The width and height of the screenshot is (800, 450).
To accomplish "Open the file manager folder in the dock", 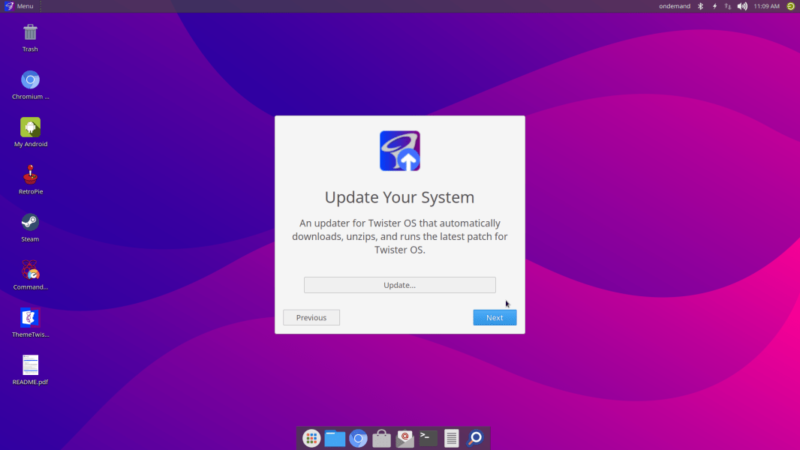I will tap(335, 438).
